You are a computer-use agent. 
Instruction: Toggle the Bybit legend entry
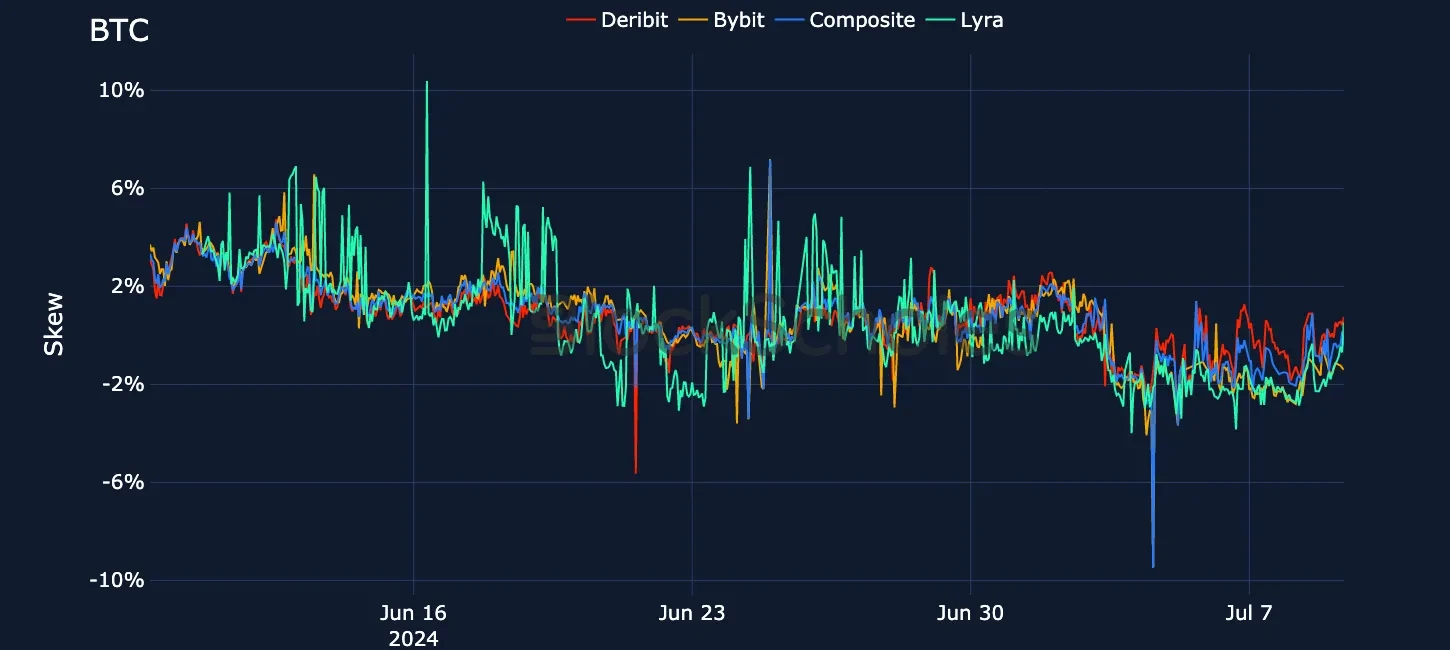pyautogui.click(x=722, y=20)
